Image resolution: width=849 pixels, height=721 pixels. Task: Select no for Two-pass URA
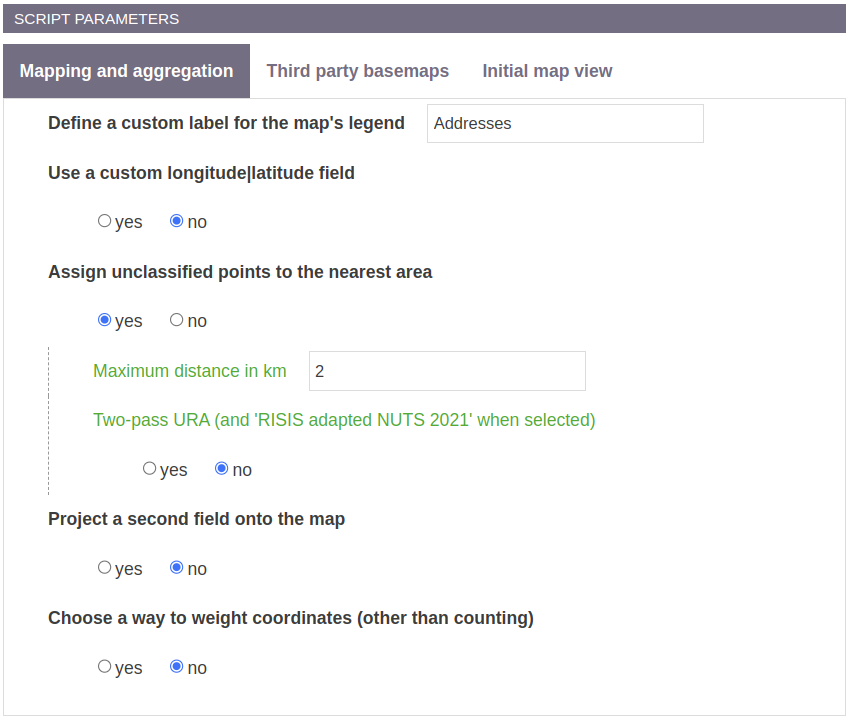point(221,468)
